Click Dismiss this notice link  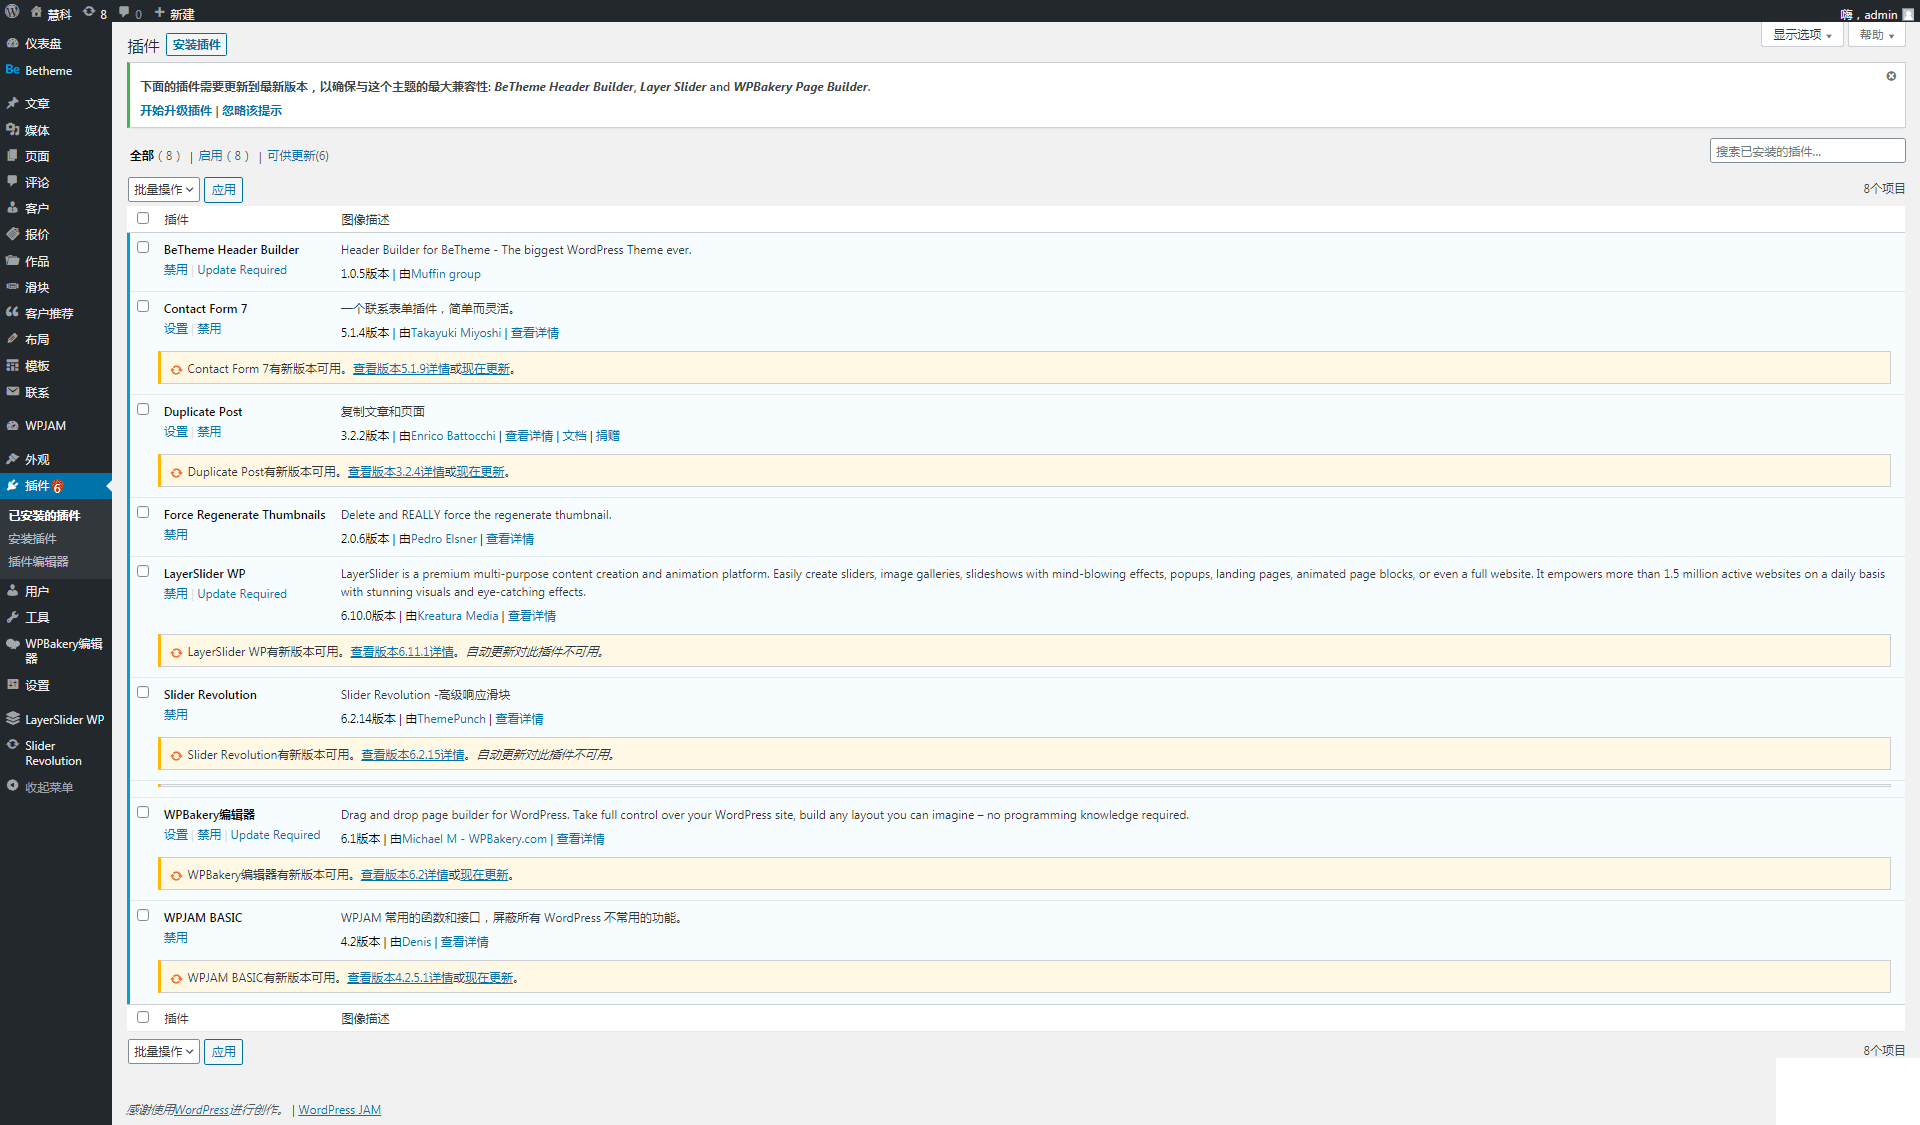[x=252, y=111]
